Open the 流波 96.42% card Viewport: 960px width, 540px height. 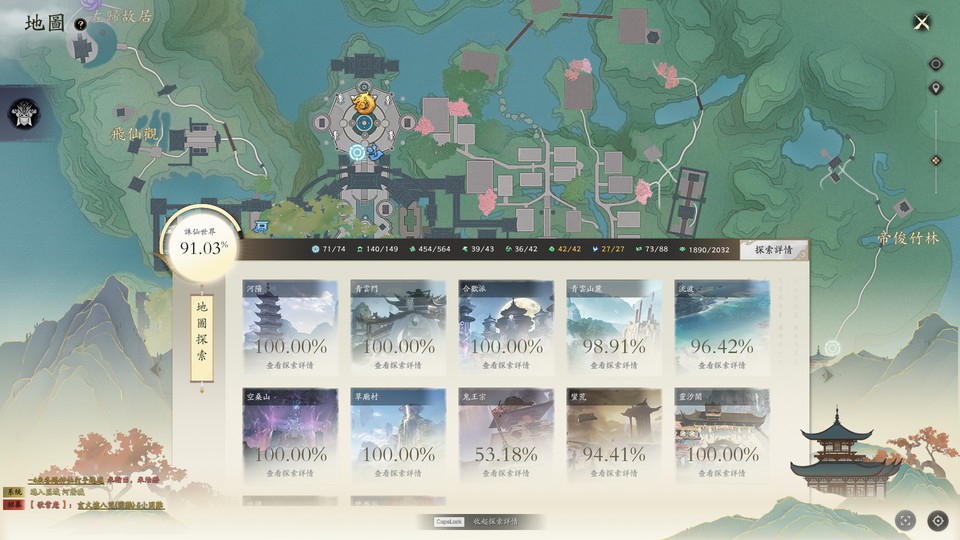722,326
